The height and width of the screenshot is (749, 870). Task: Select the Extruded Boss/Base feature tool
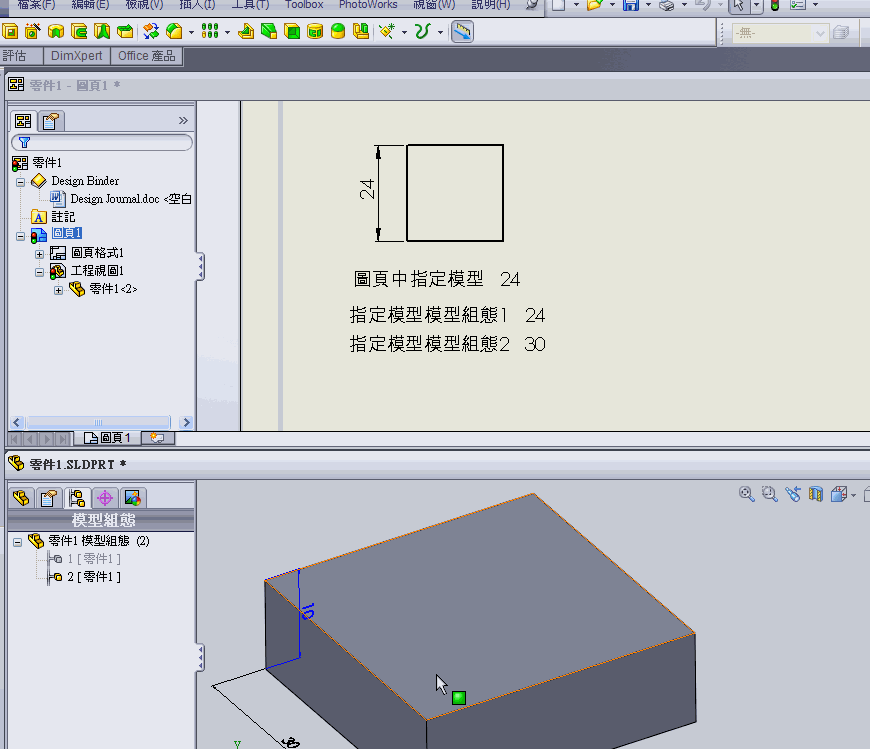(x=10, y=32)
